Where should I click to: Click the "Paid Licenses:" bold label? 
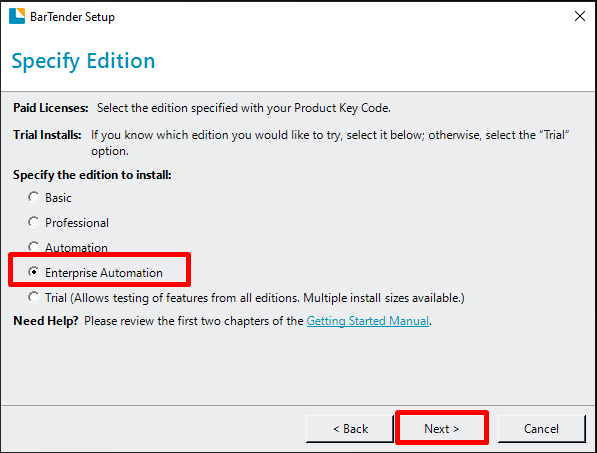point(51,108)
